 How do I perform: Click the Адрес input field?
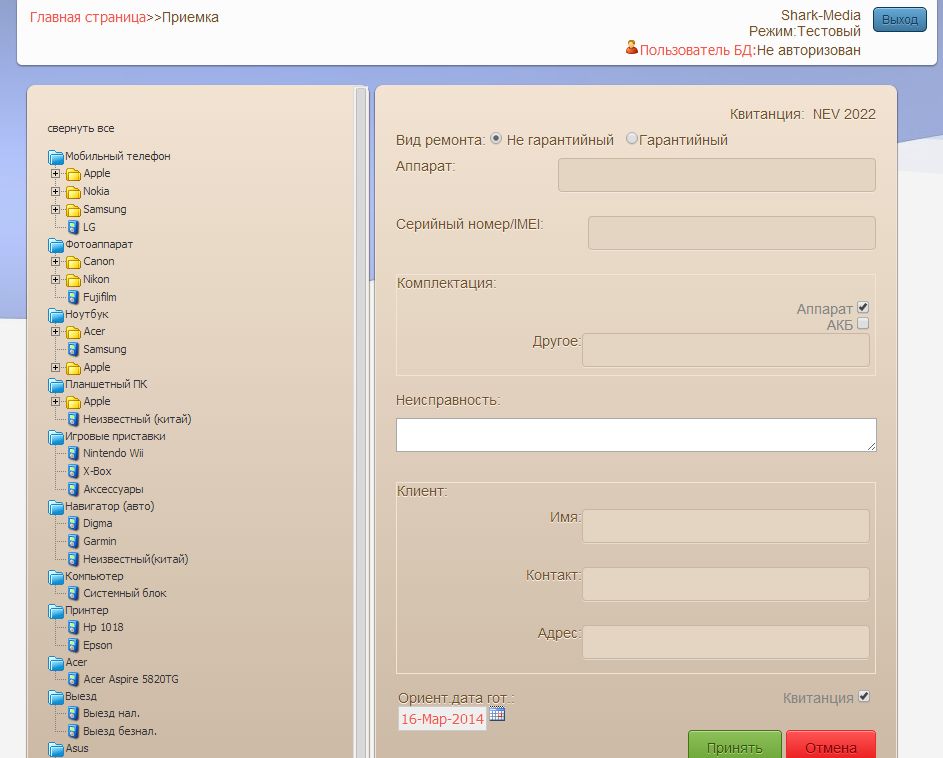(725, 642)
